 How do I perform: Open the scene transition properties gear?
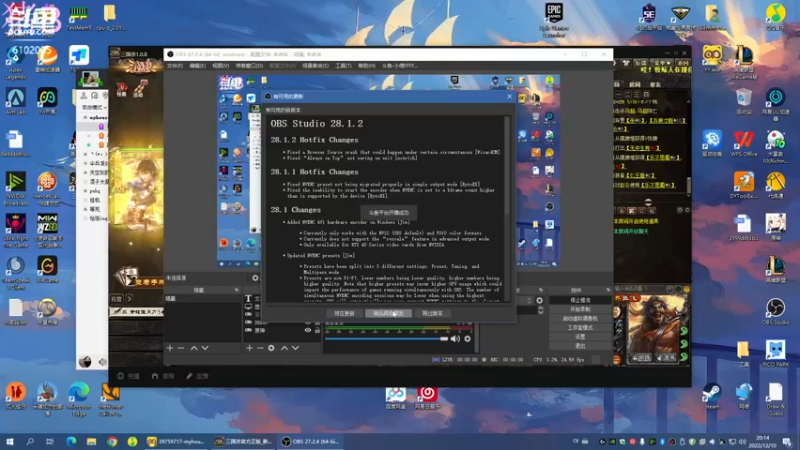(x=539, y=301)
